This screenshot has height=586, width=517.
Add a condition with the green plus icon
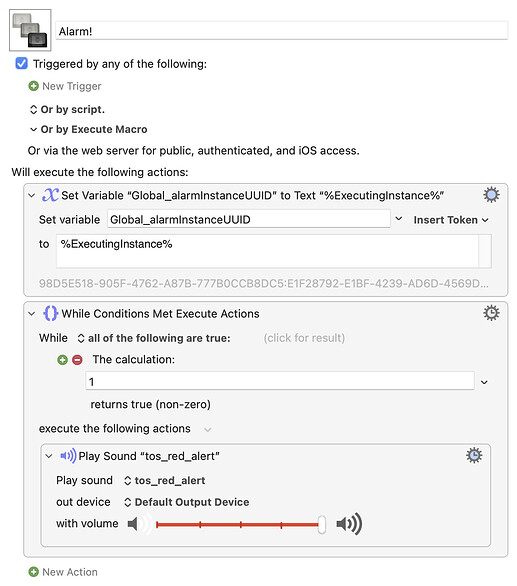pos(62,360)
